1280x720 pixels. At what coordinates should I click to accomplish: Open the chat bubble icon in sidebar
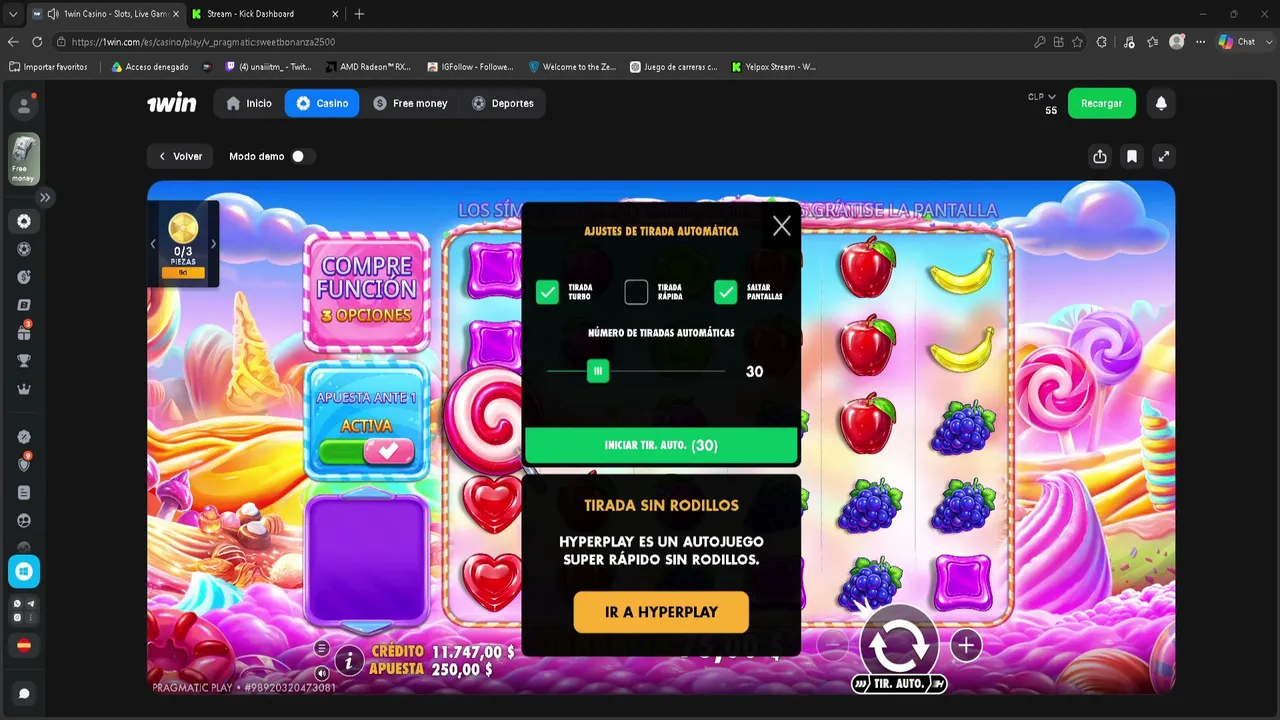click(24, 693)
